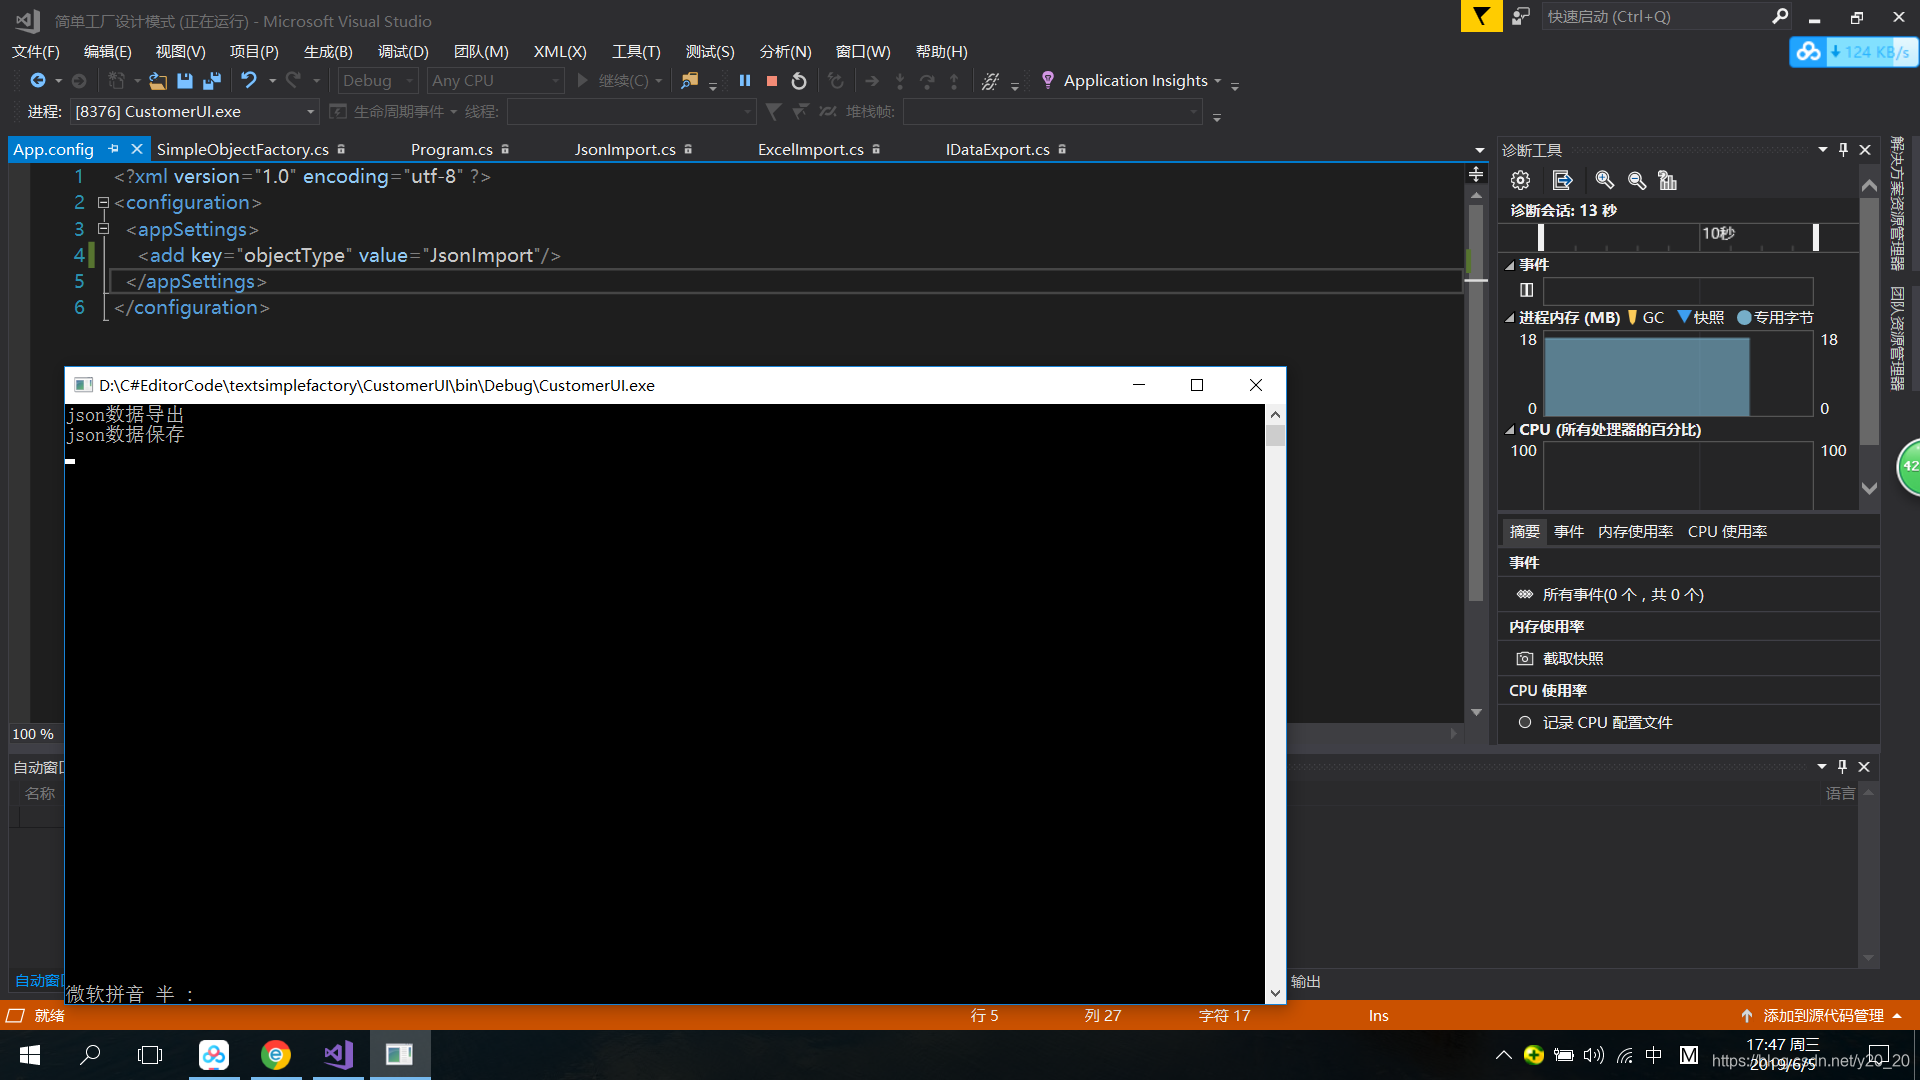Viewport: 1920px width, 1080px height.
Task: Open diagnostic tools settings gear
Action: click(1521, 180)
